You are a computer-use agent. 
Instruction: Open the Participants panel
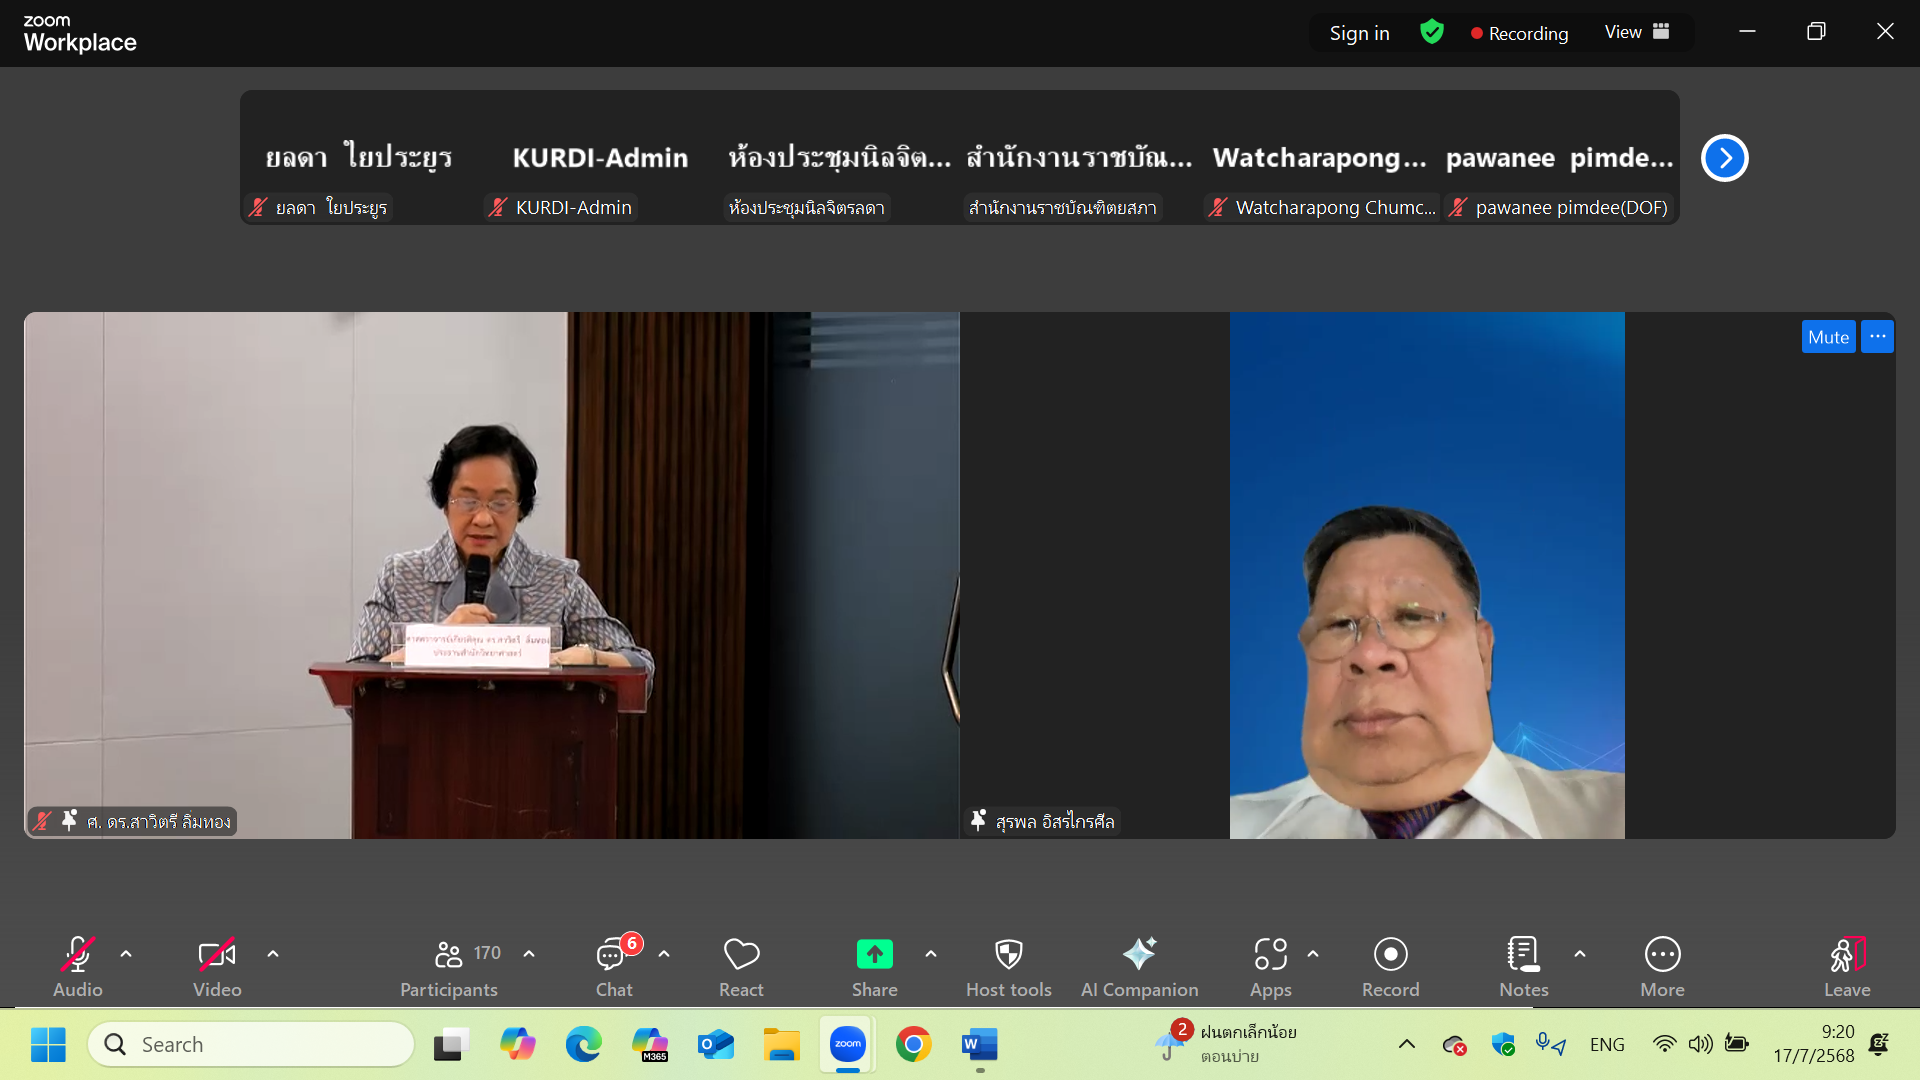(449, 966)
